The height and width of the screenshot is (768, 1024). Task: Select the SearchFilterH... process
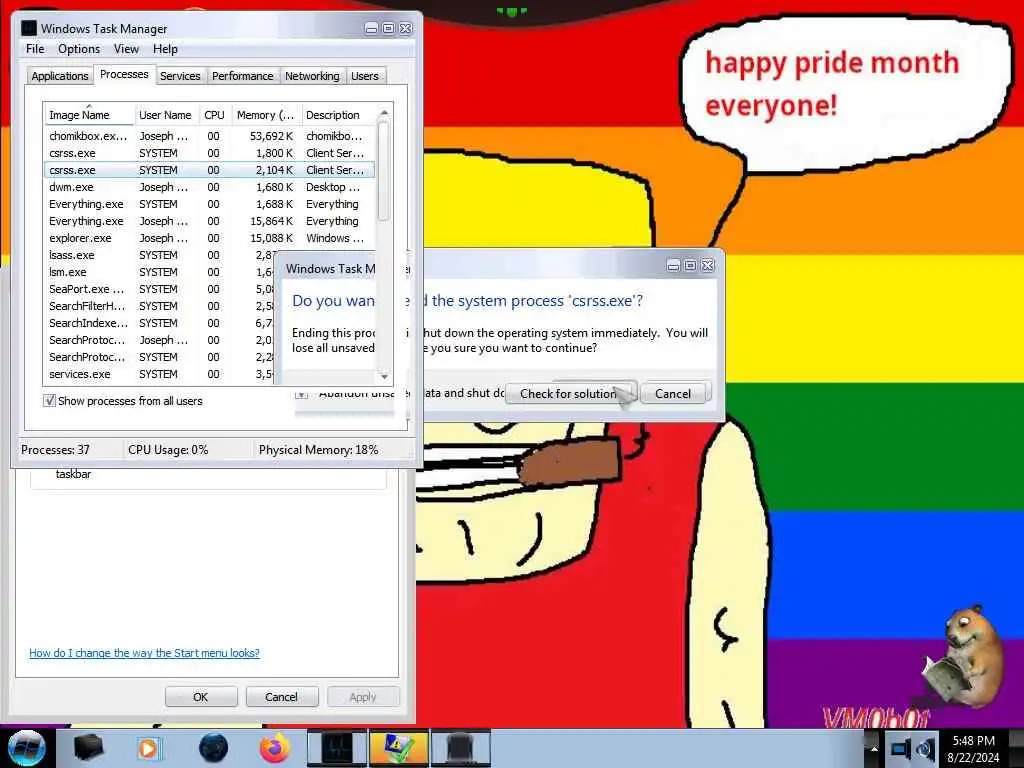(x=160, y=306)
